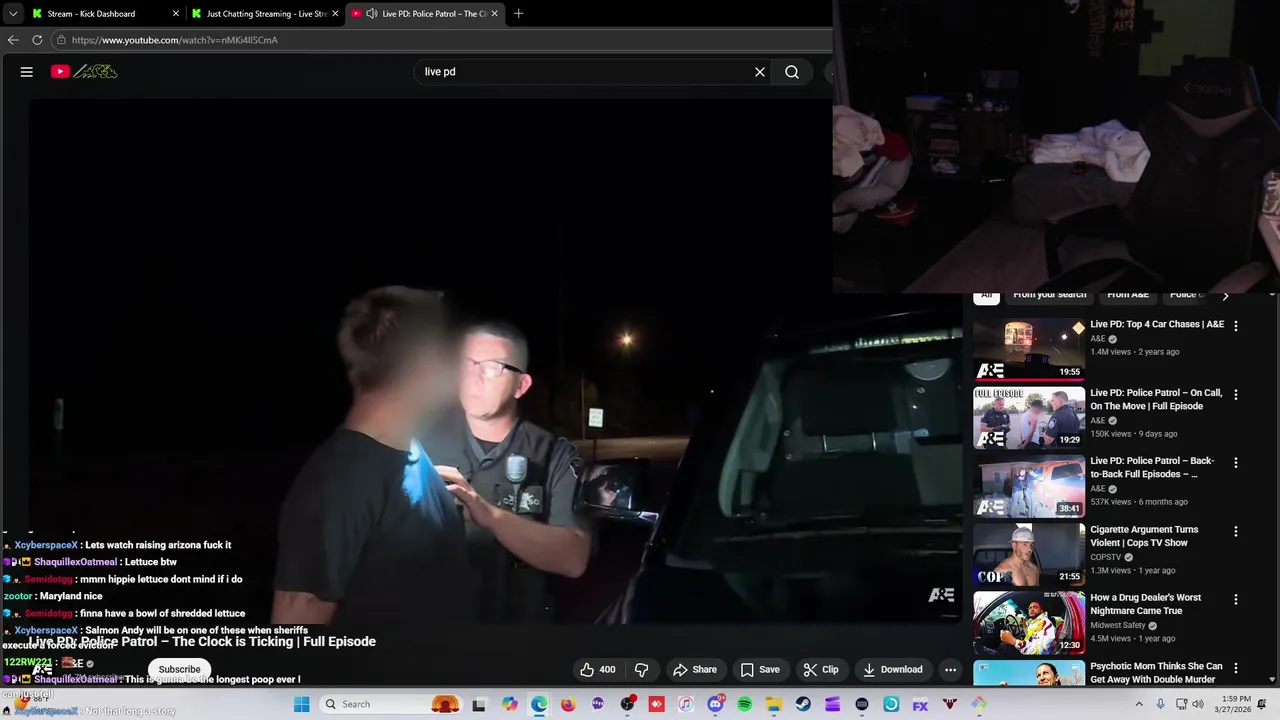Open the browser tab search dropdown

coord(13,14)
